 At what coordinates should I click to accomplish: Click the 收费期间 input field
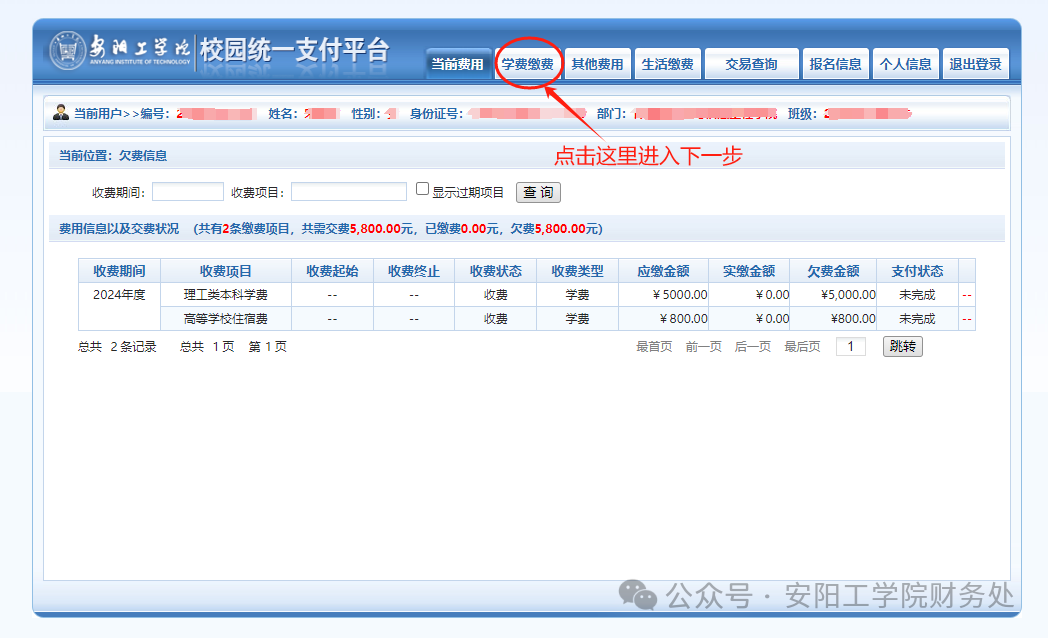188,192
